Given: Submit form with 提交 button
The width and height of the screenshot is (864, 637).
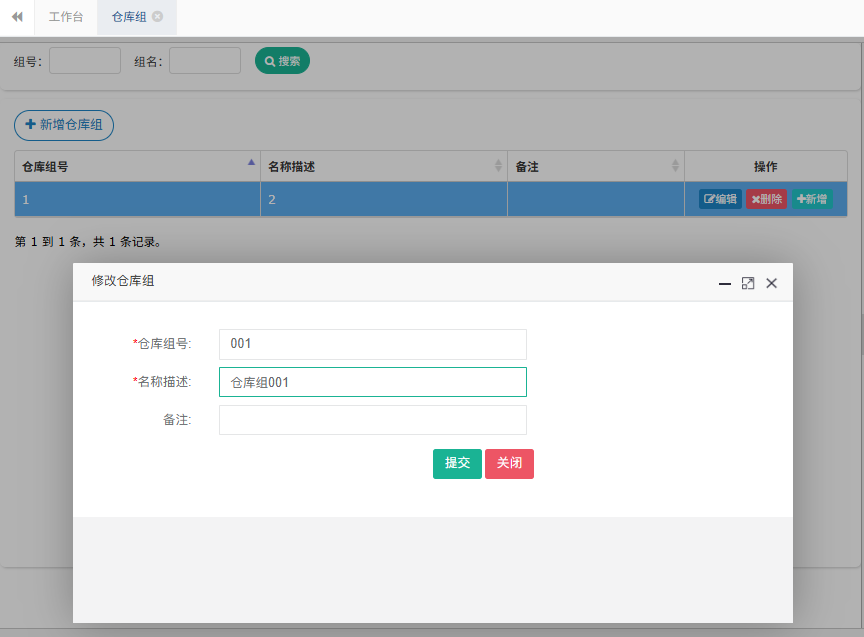Looking at the screenshot, I should [x=457, y=464].
